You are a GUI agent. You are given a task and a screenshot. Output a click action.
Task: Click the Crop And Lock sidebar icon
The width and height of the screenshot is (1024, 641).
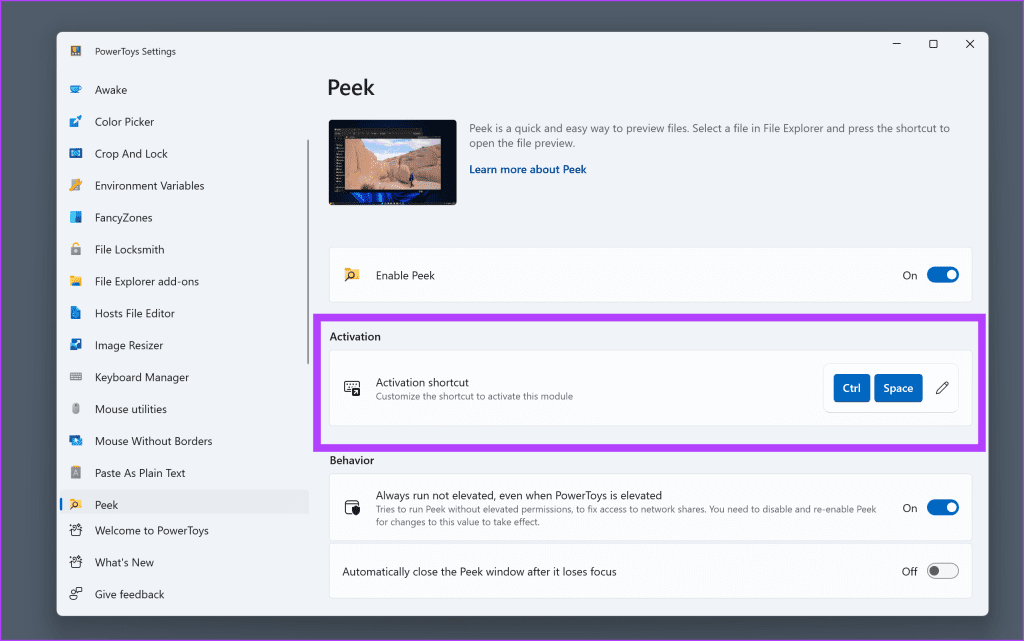point(76,153)
